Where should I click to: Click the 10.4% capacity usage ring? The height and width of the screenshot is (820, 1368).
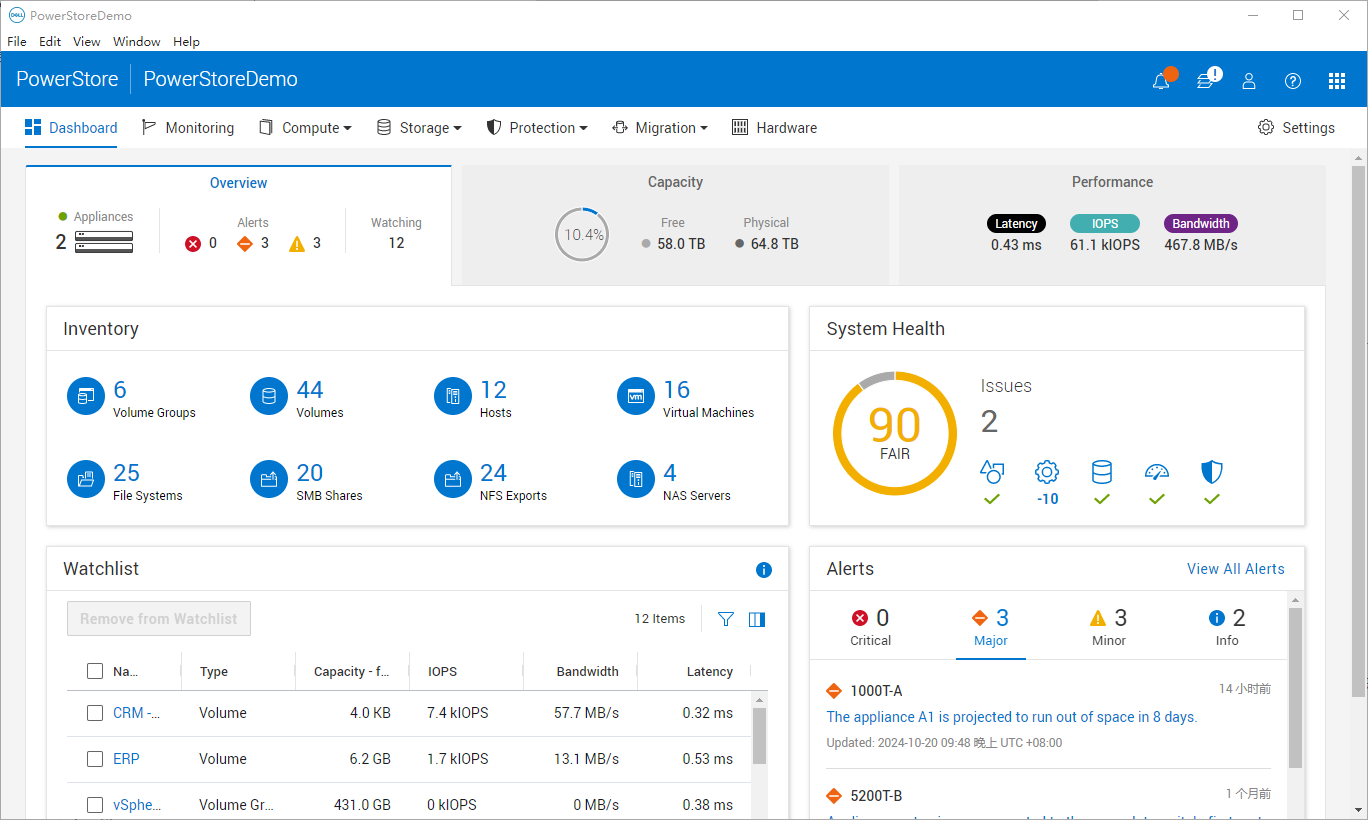point(583,235)
